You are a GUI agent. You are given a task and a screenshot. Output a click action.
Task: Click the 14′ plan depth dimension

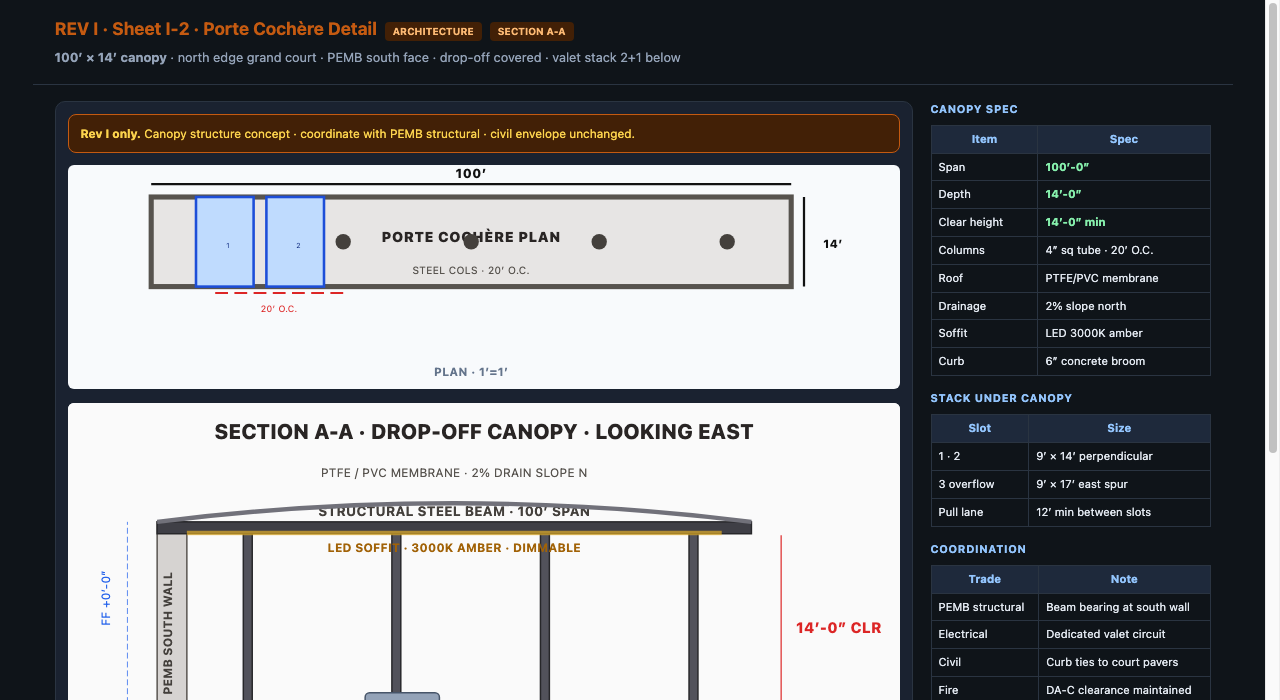pos(832,244)
